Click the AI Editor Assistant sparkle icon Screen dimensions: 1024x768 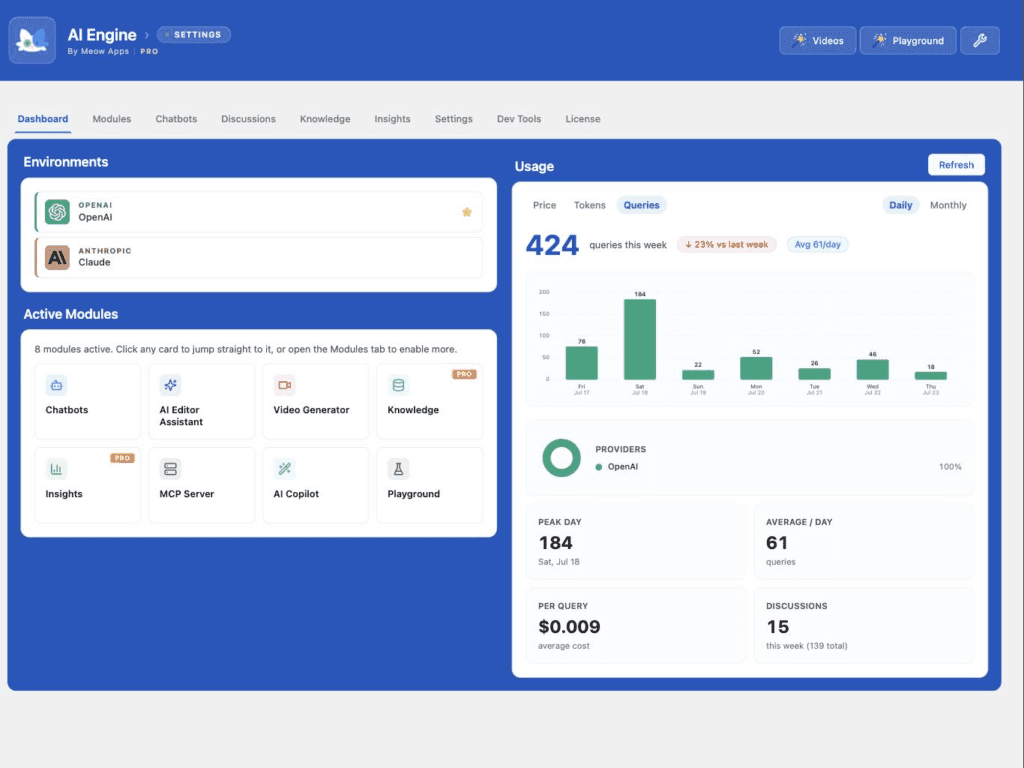pos(170,385)
